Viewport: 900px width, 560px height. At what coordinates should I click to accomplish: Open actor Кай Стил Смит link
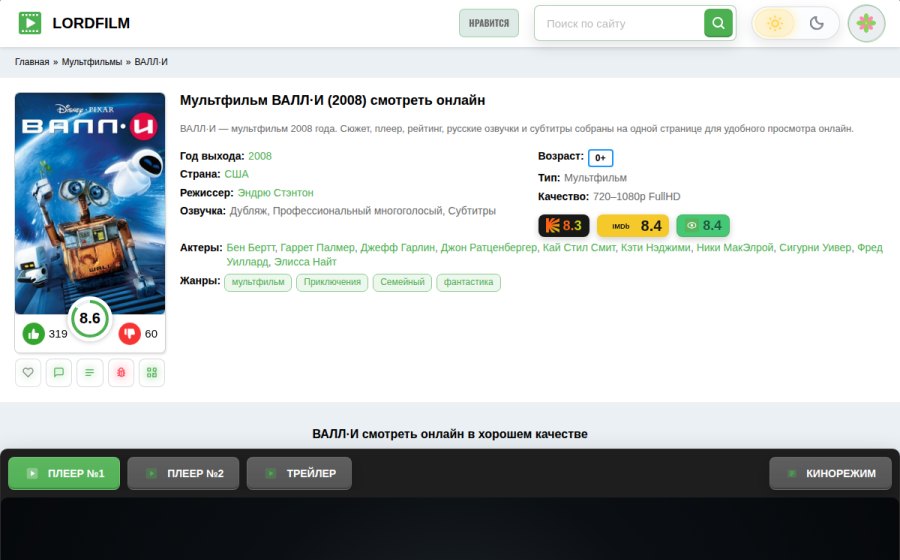tap(579, 247)
